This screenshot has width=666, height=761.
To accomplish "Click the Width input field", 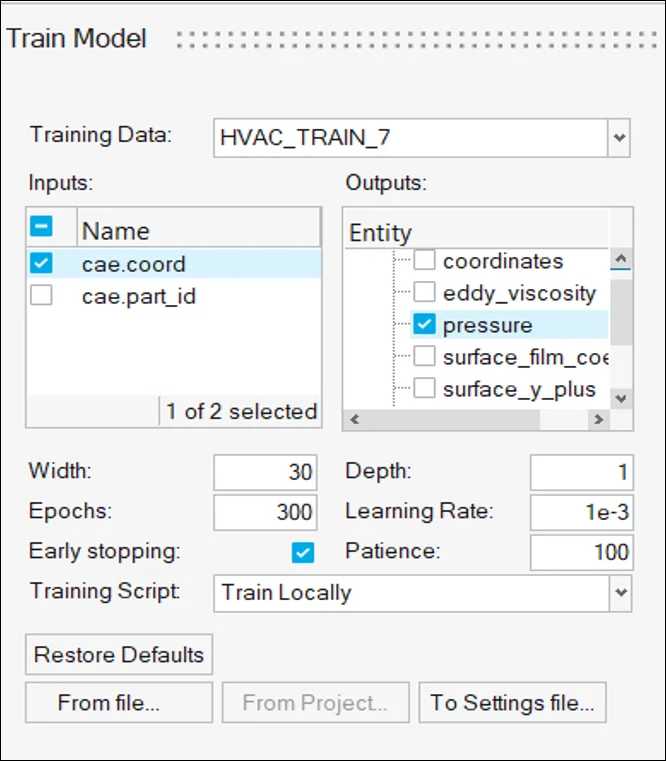I will [x=265, y=473].
